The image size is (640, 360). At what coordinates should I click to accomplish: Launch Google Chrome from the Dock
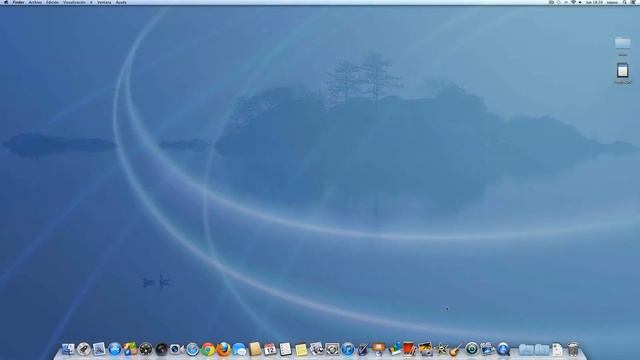point(208,349)
